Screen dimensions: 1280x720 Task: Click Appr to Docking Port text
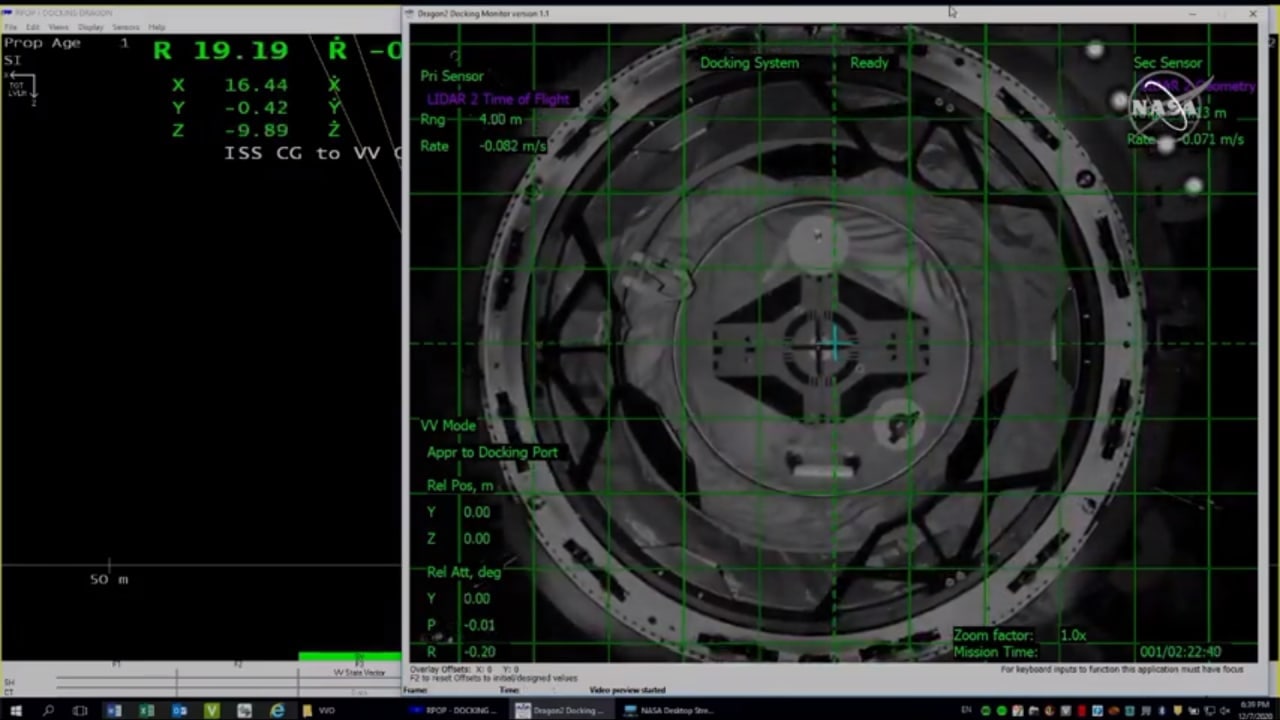(492, 452)
